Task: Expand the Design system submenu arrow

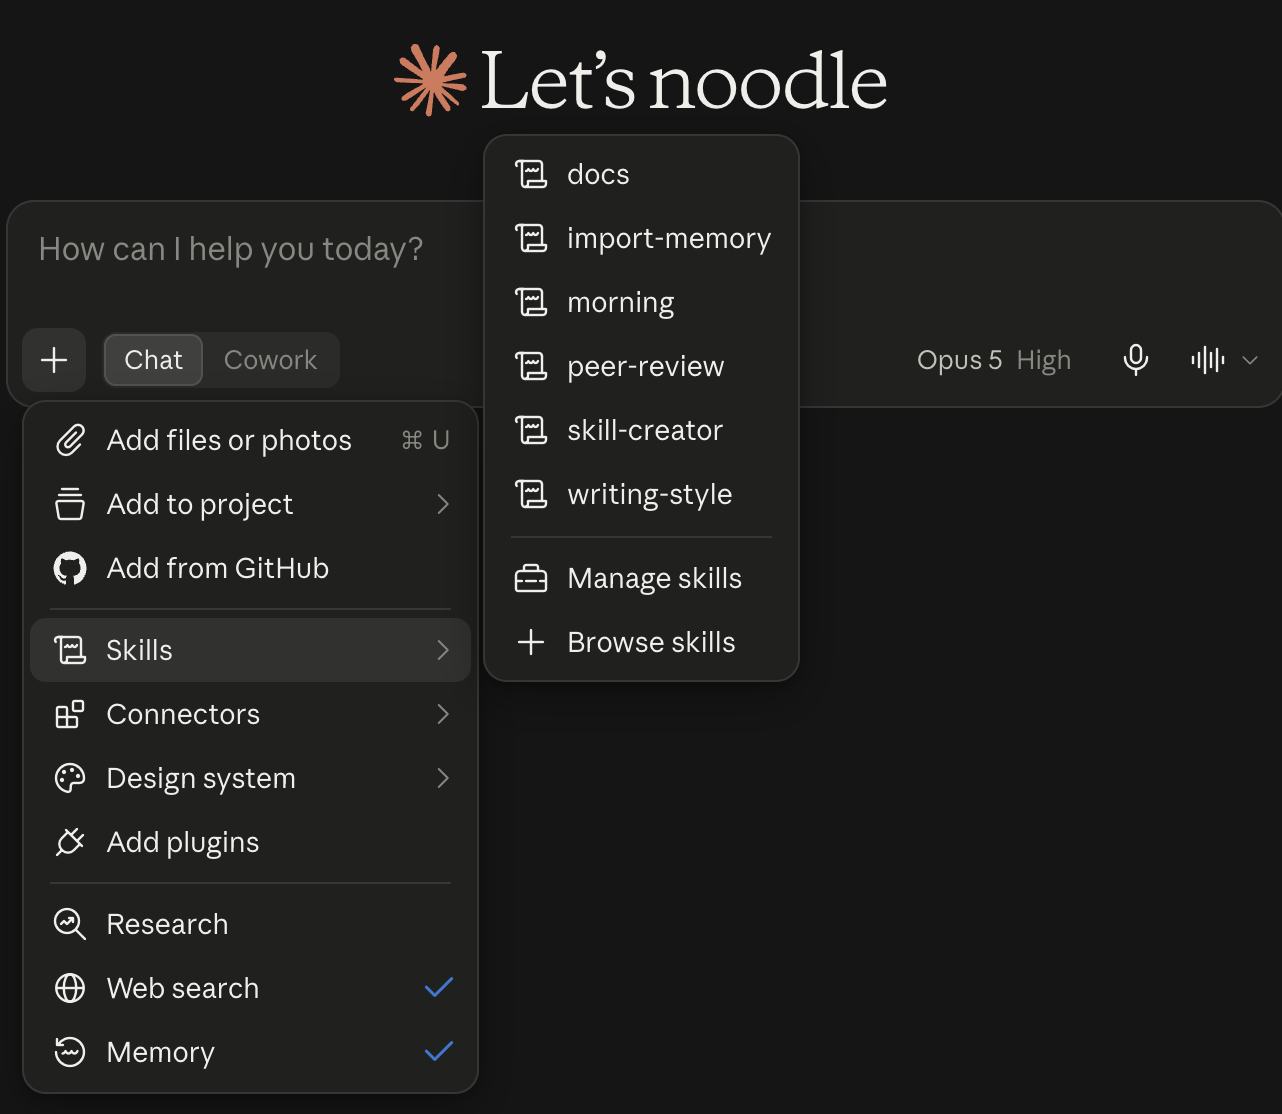Action: (x=443, y=778)
